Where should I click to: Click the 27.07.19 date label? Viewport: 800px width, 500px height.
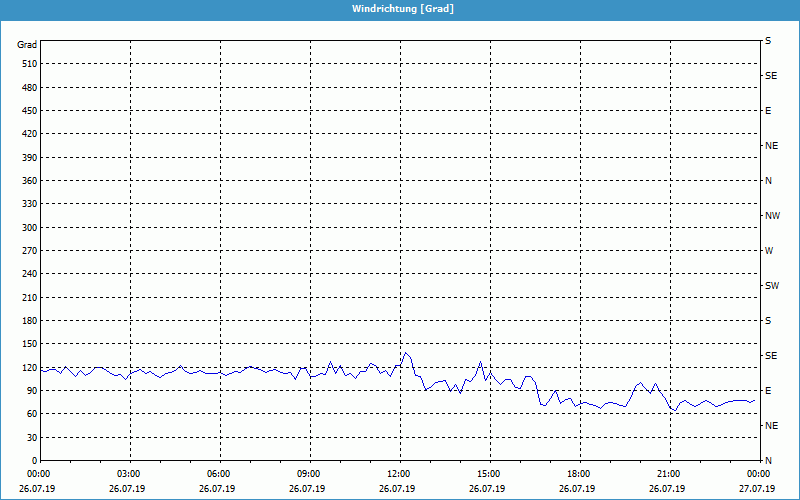click(757, 489)
